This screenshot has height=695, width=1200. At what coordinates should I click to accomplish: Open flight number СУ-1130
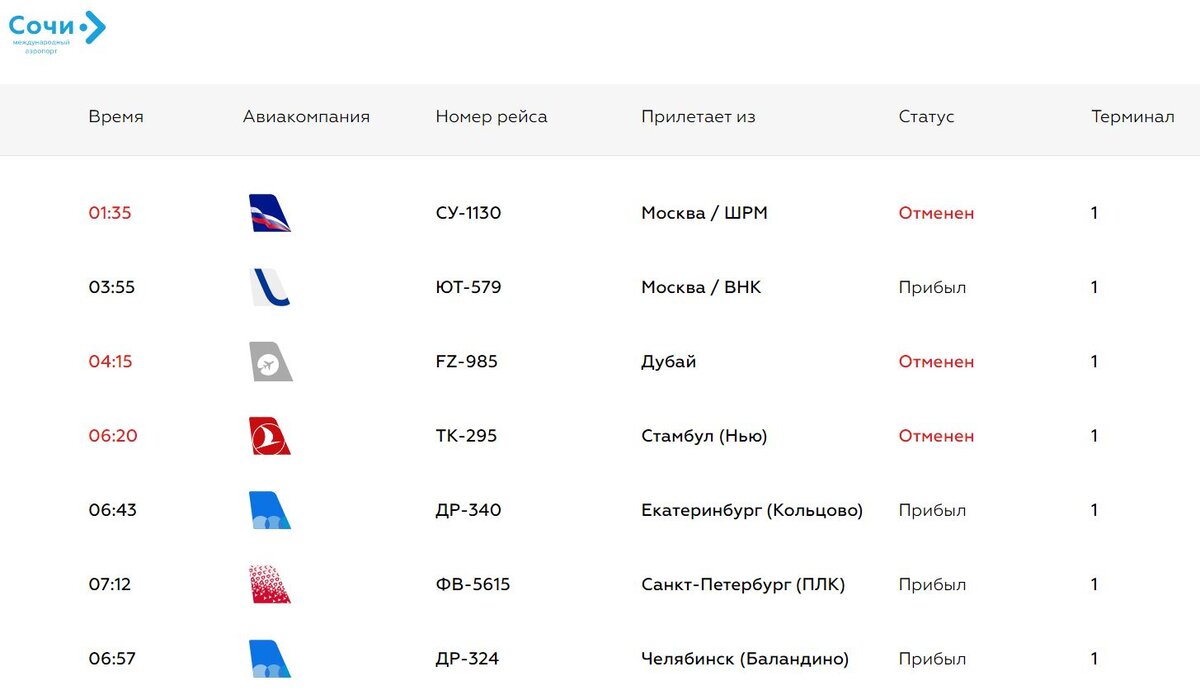pos(468,213)
